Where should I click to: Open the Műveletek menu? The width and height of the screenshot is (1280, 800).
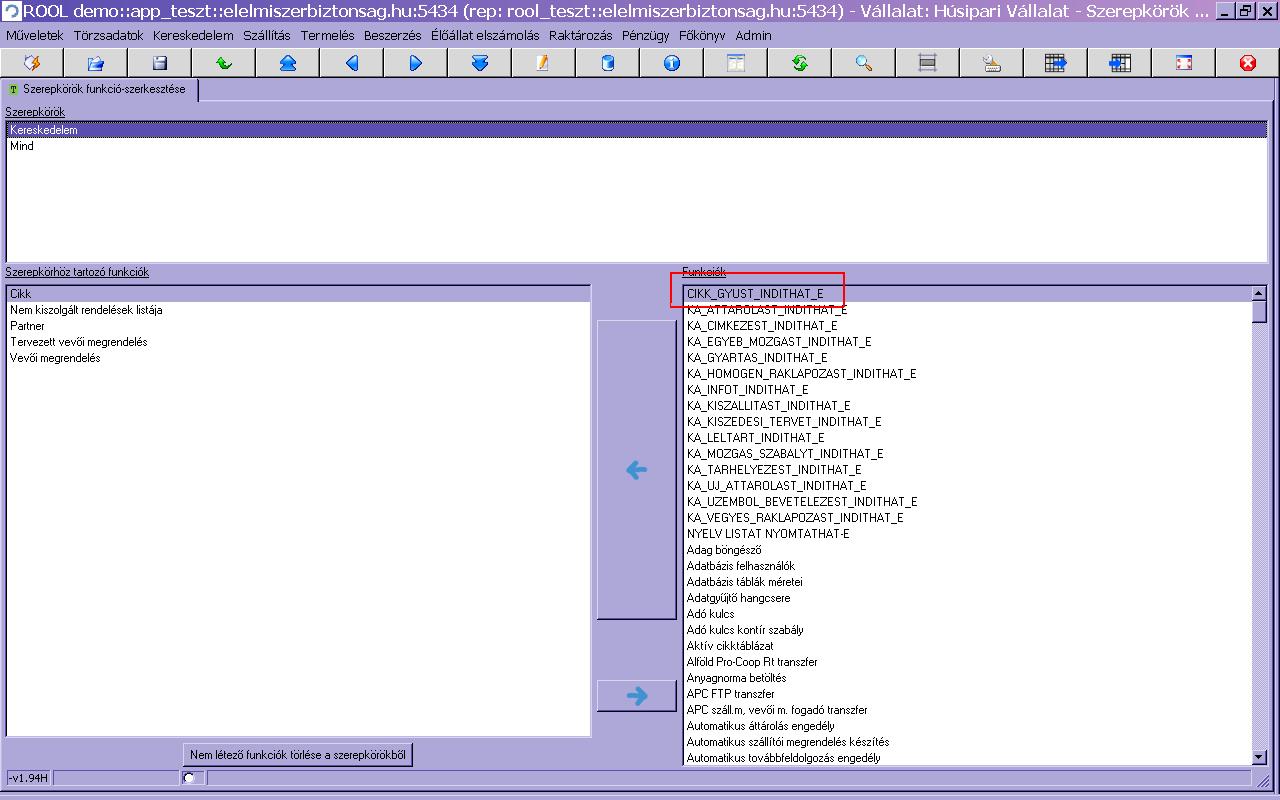(35, 35)
